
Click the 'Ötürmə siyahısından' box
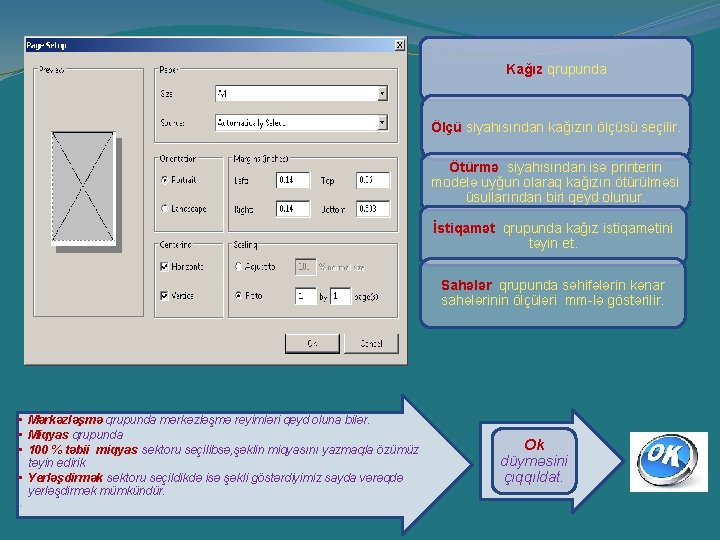click(555, 182)
